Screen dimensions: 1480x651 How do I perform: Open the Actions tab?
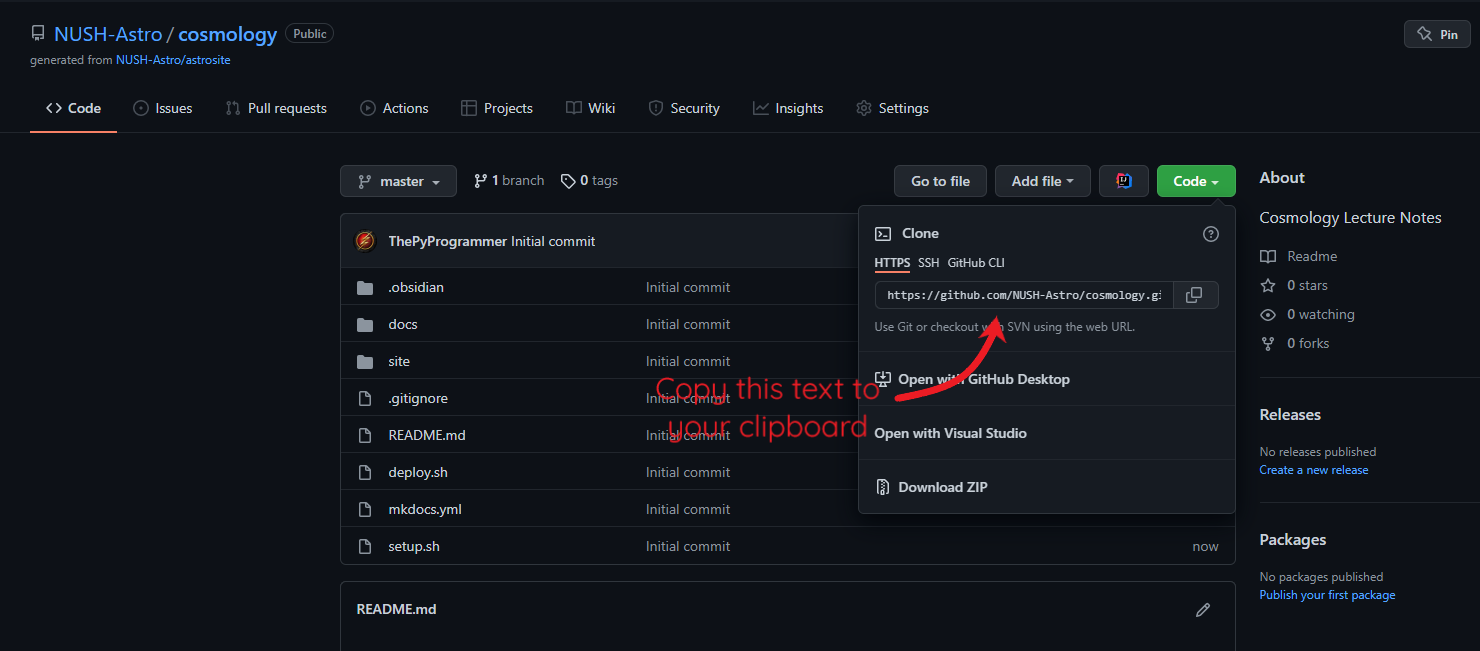[394, 108]
